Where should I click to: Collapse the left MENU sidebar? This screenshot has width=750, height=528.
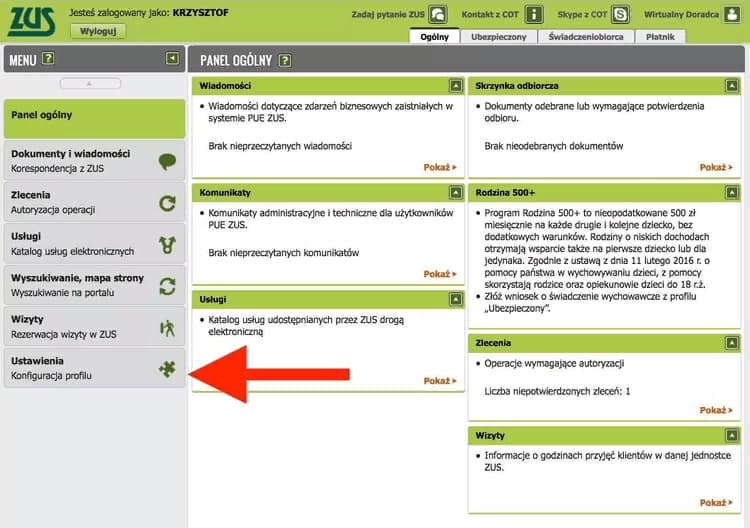(x=173, y=59)
